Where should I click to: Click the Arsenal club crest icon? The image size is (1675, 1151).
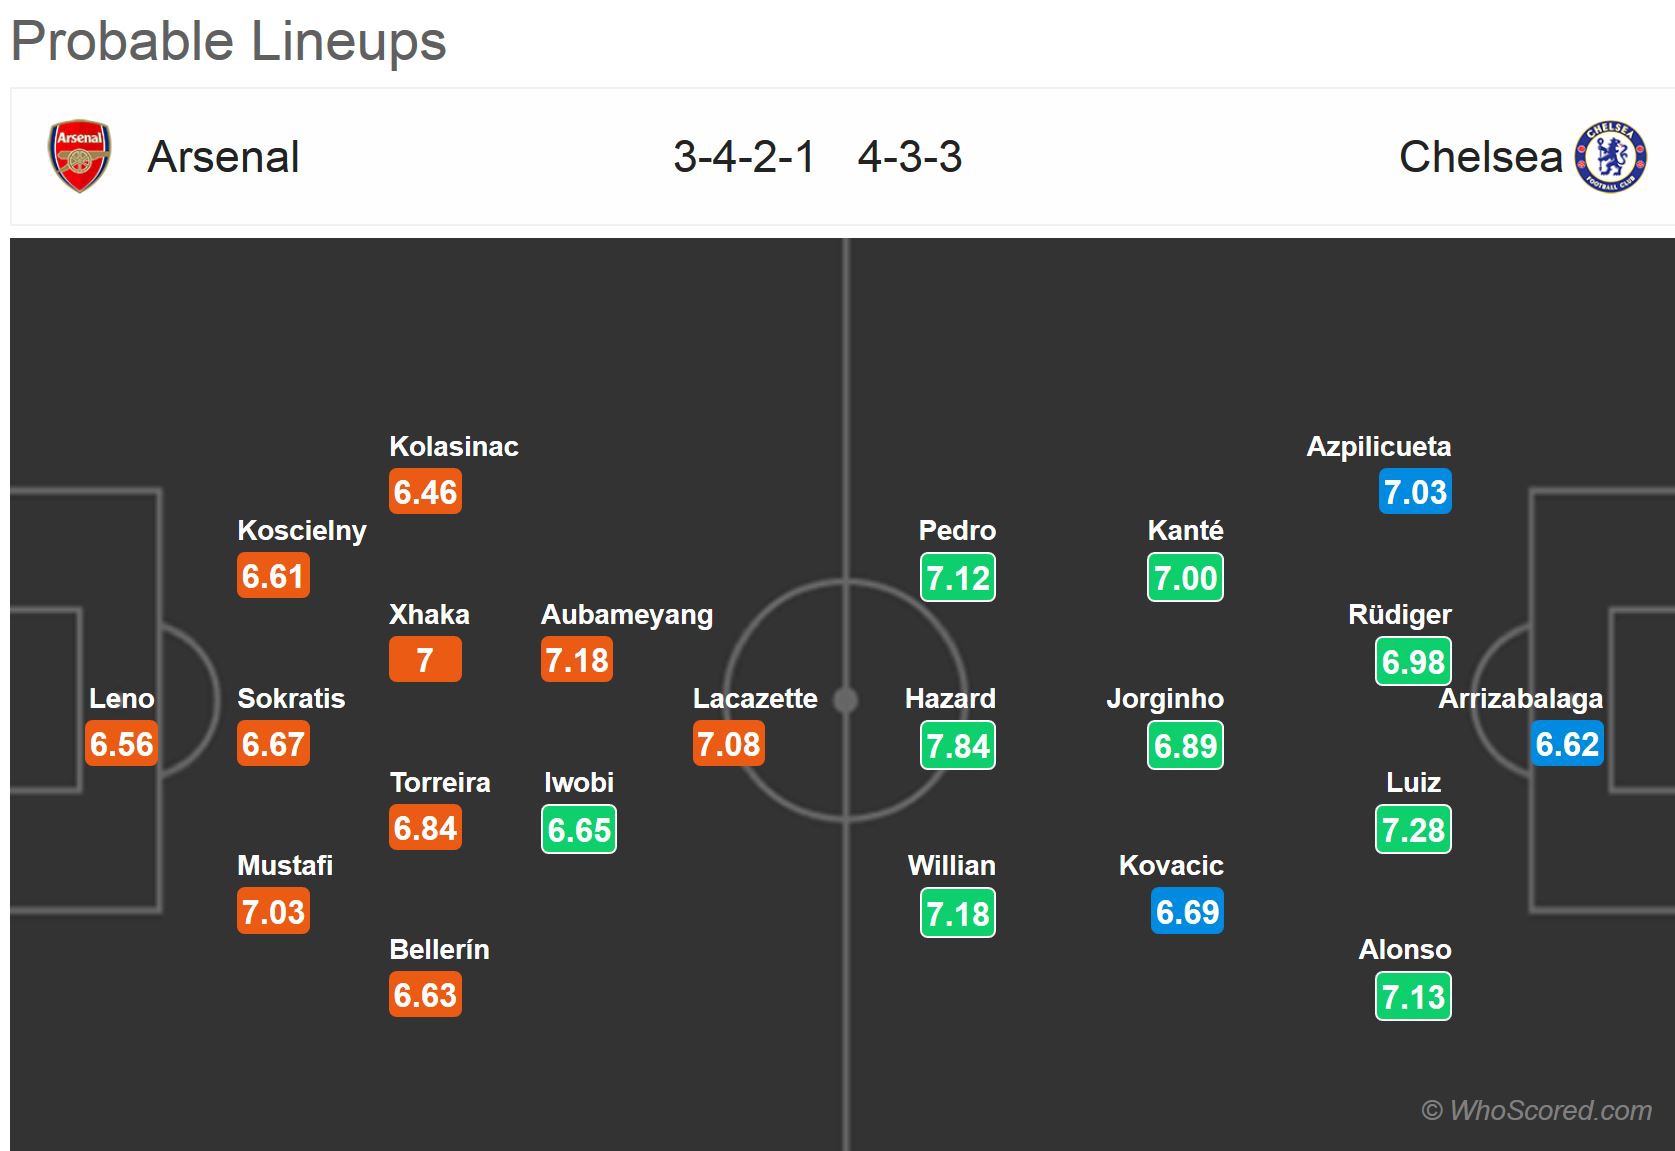(80, 156)
